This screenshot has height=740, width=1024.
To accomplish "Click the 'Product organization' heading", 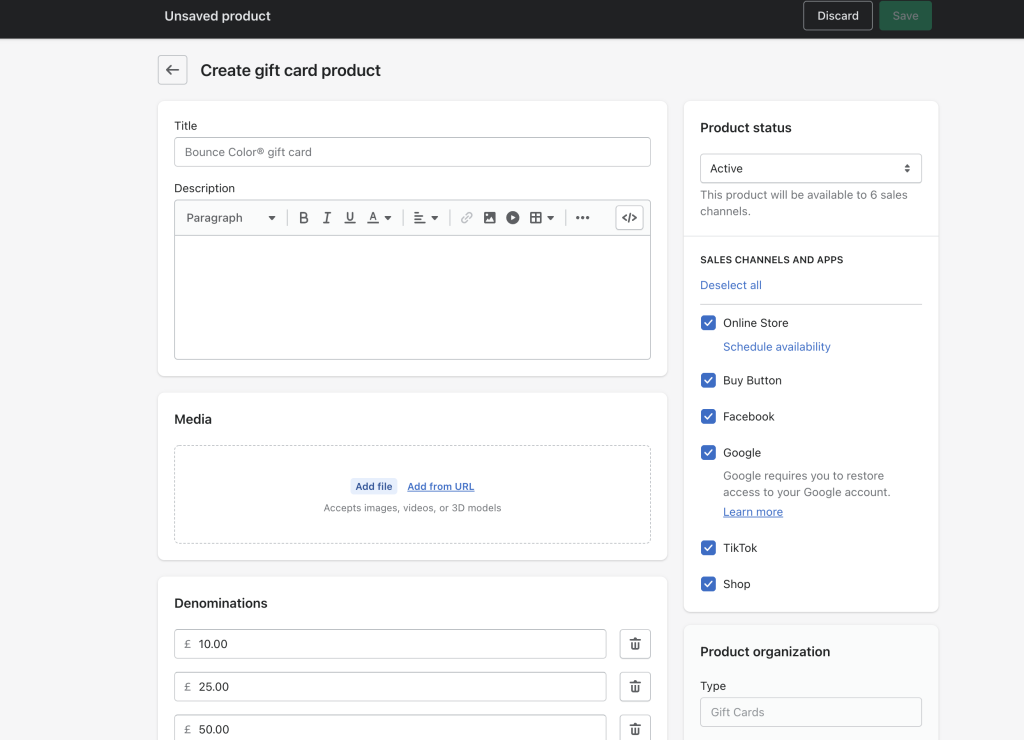I will tap(765, 652).
